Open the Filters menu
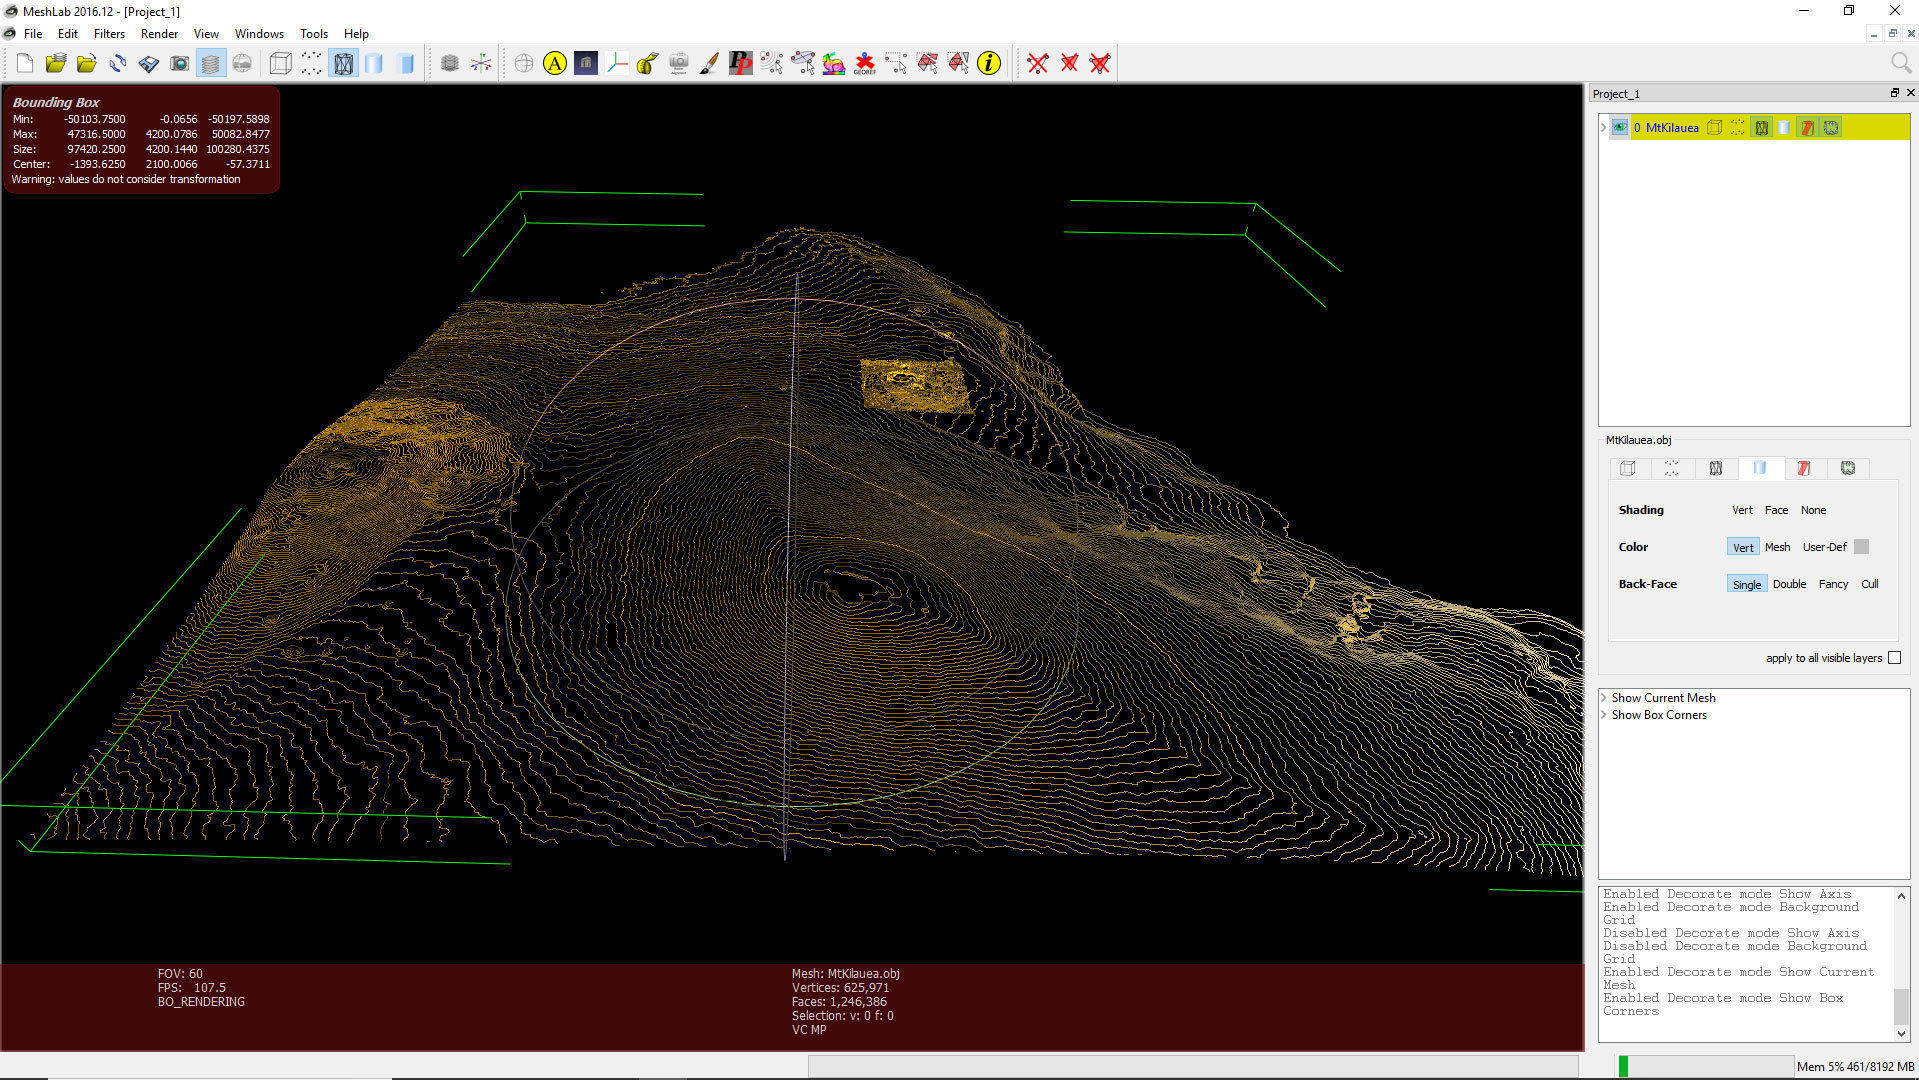The image size is (1919, 1080). click(109, 34)
